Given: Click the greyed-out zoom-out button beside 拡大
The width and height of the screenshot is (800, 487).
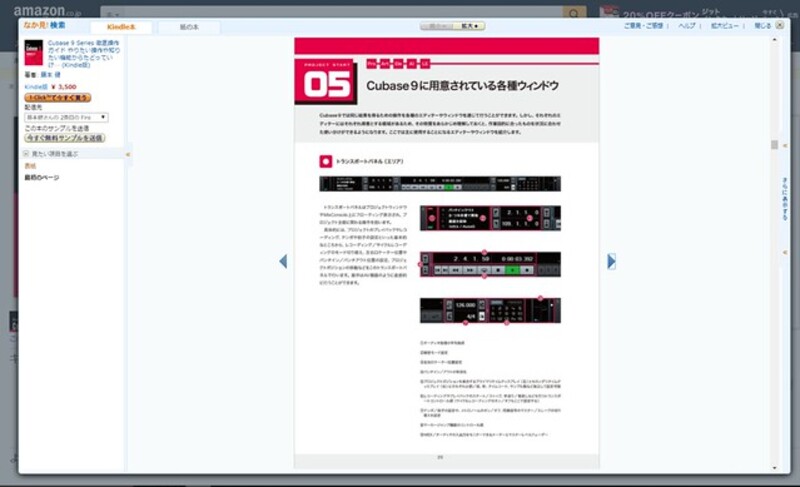Looking at the screenshot, I should (437, 26).
